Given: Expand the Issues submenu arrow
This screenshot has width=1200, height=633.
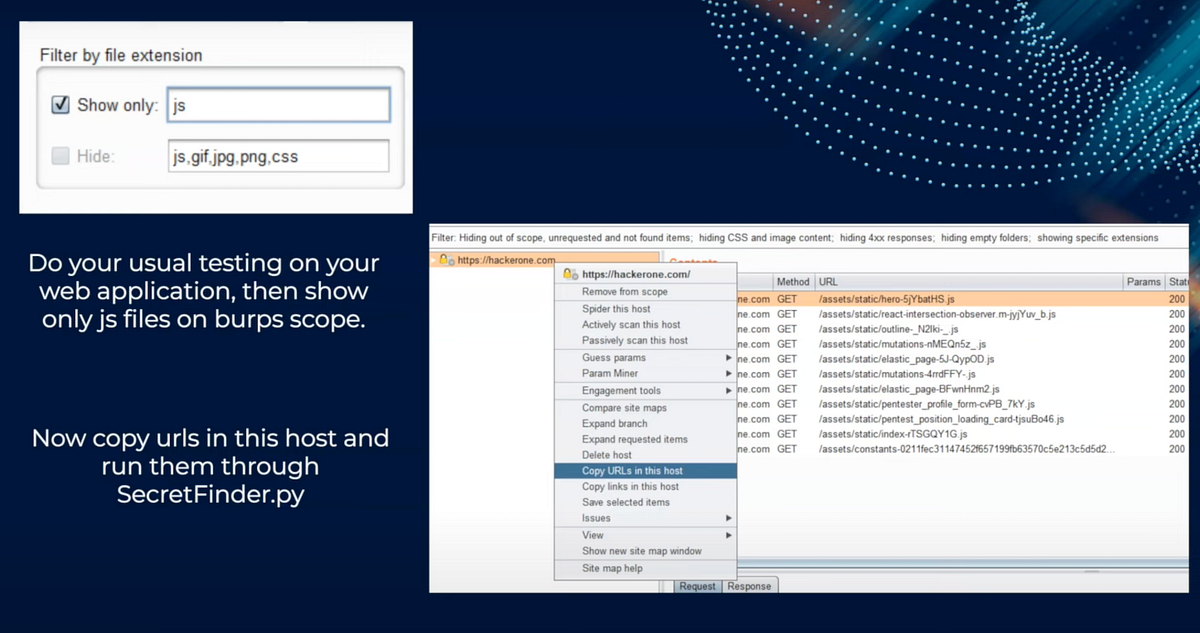Looking at the screenshot, I should pyautogui.click(x=729, y=518).
